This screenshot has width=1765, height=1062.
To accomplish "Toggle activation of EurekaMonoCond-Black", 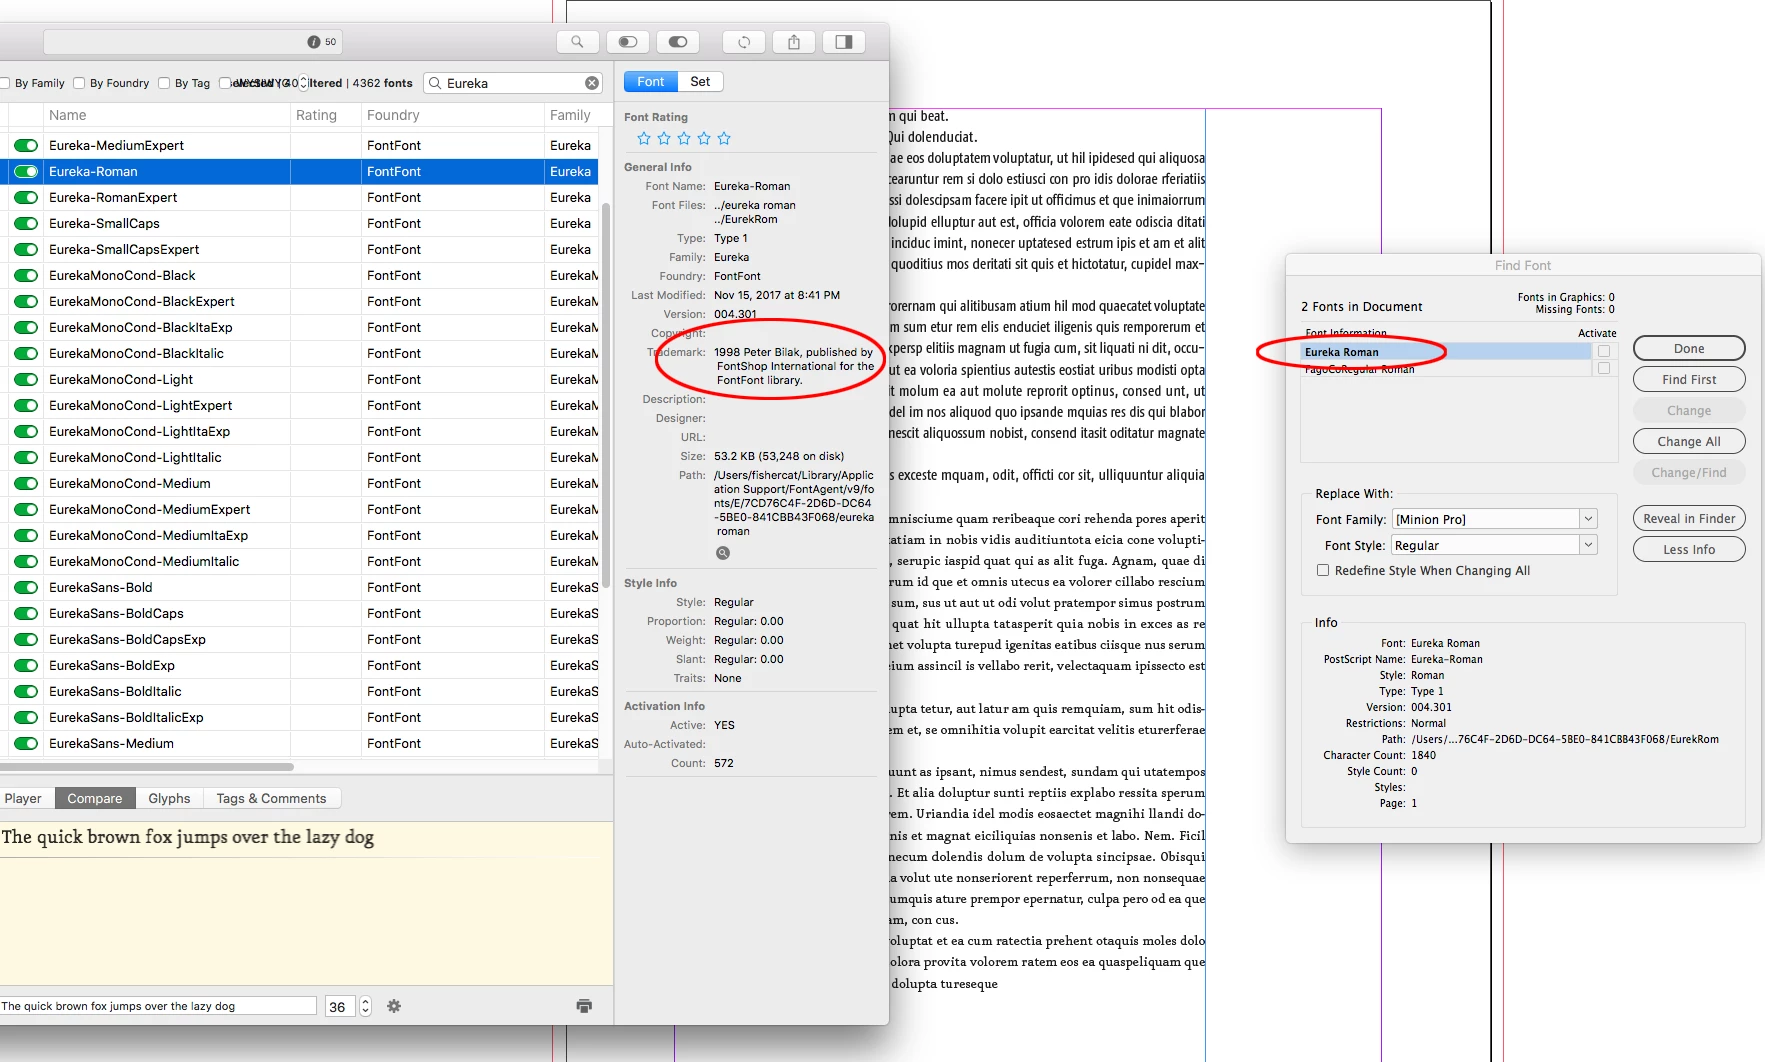I will (x=26, y=275).
